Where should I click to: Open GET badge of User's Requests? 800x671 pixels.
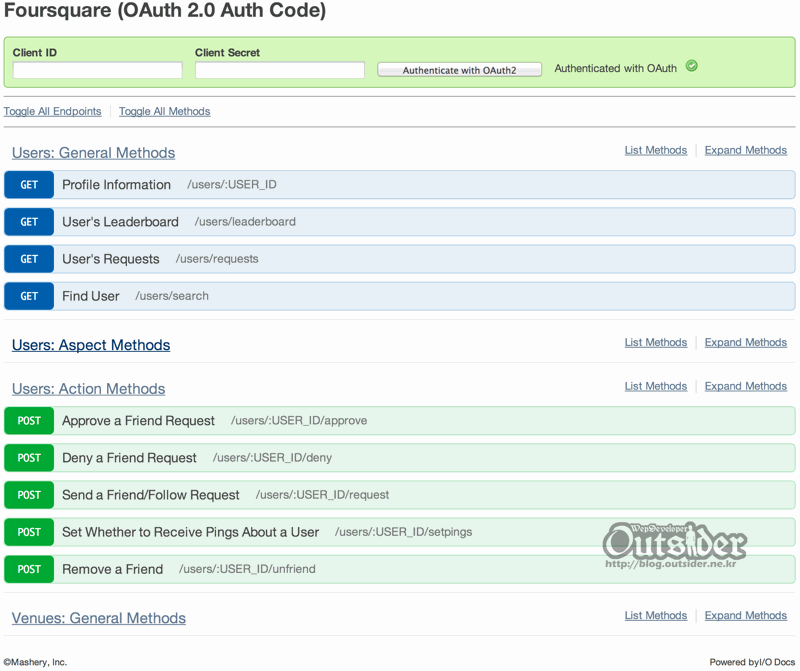coord(29,259)
